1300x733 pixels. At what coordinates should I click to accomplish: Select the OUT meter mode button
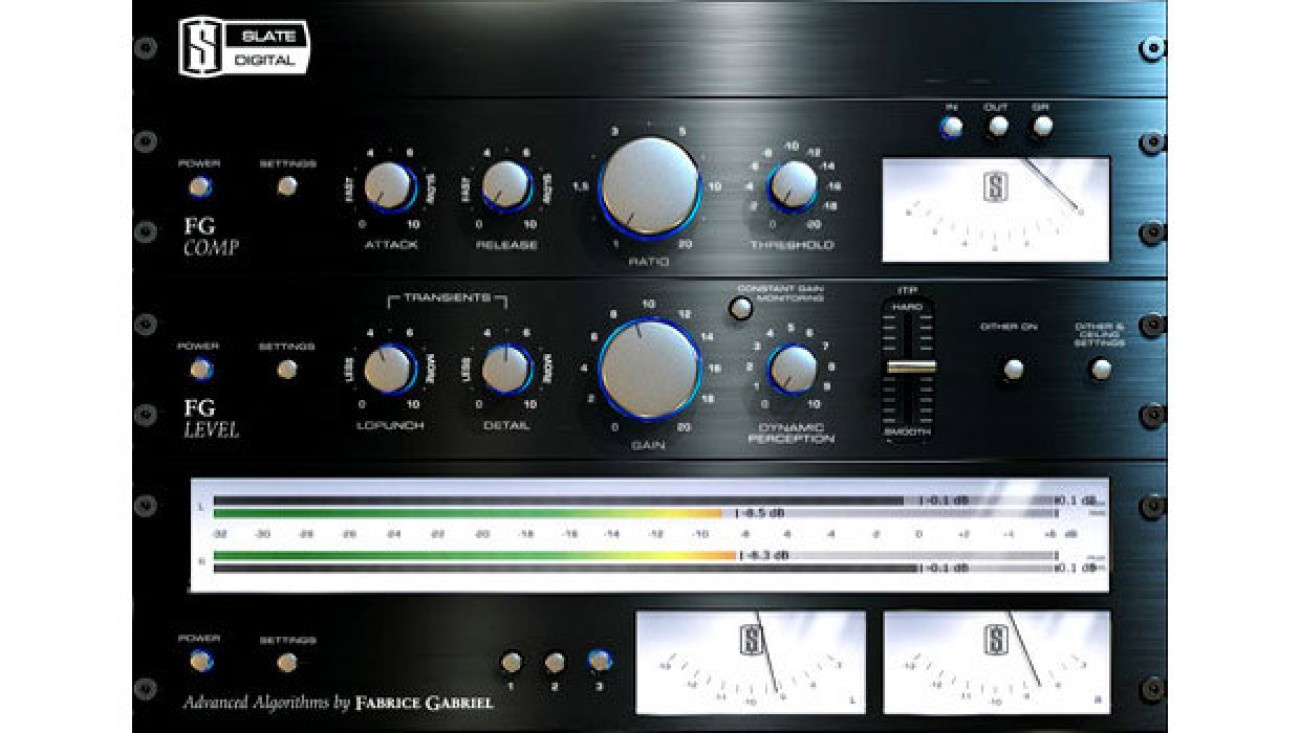[997, 126]
